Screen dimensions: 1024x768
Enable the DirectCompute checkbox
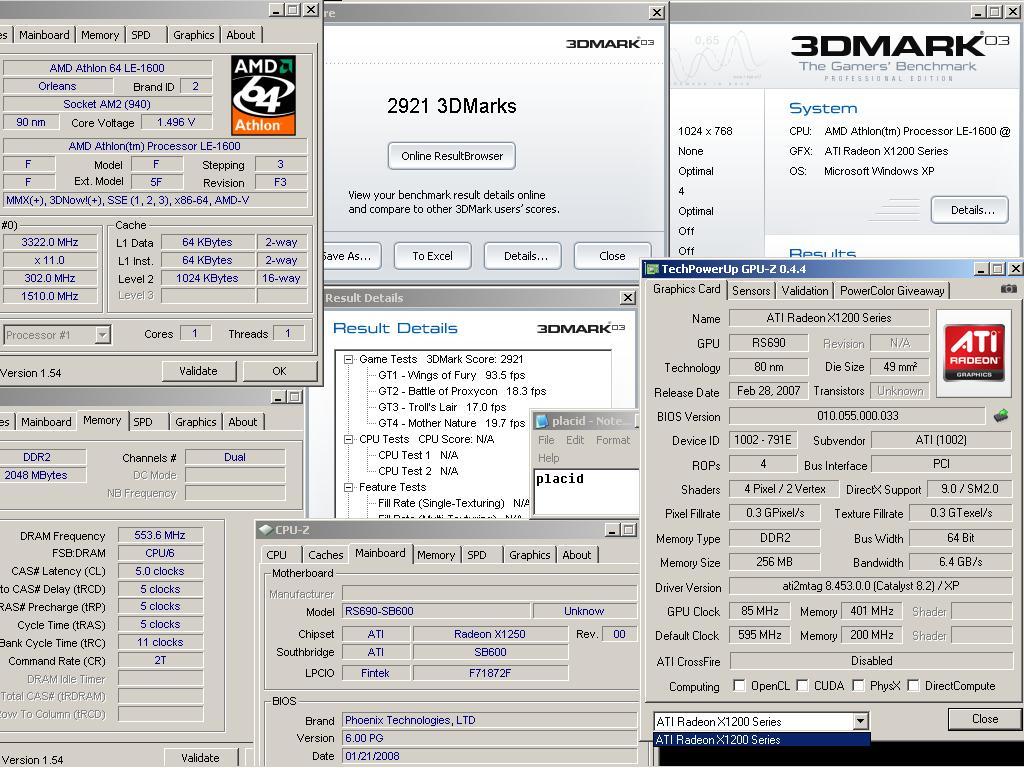click(x=913, y=685)
